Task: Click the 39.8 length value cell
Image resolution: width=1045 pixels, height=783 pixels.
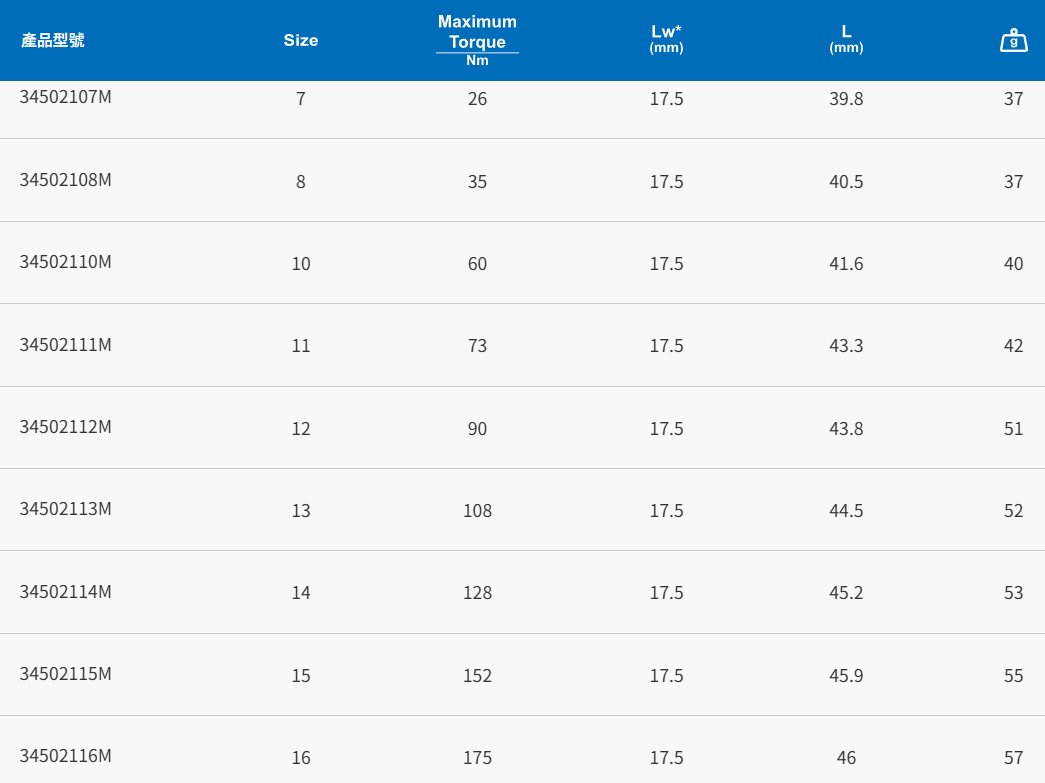Action: 846,99
